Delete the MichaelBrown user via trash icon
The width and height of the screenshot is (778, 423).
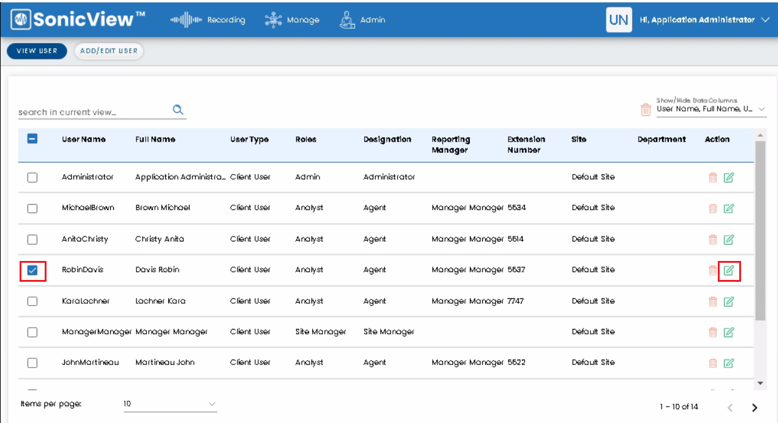[x=713, y=208]
